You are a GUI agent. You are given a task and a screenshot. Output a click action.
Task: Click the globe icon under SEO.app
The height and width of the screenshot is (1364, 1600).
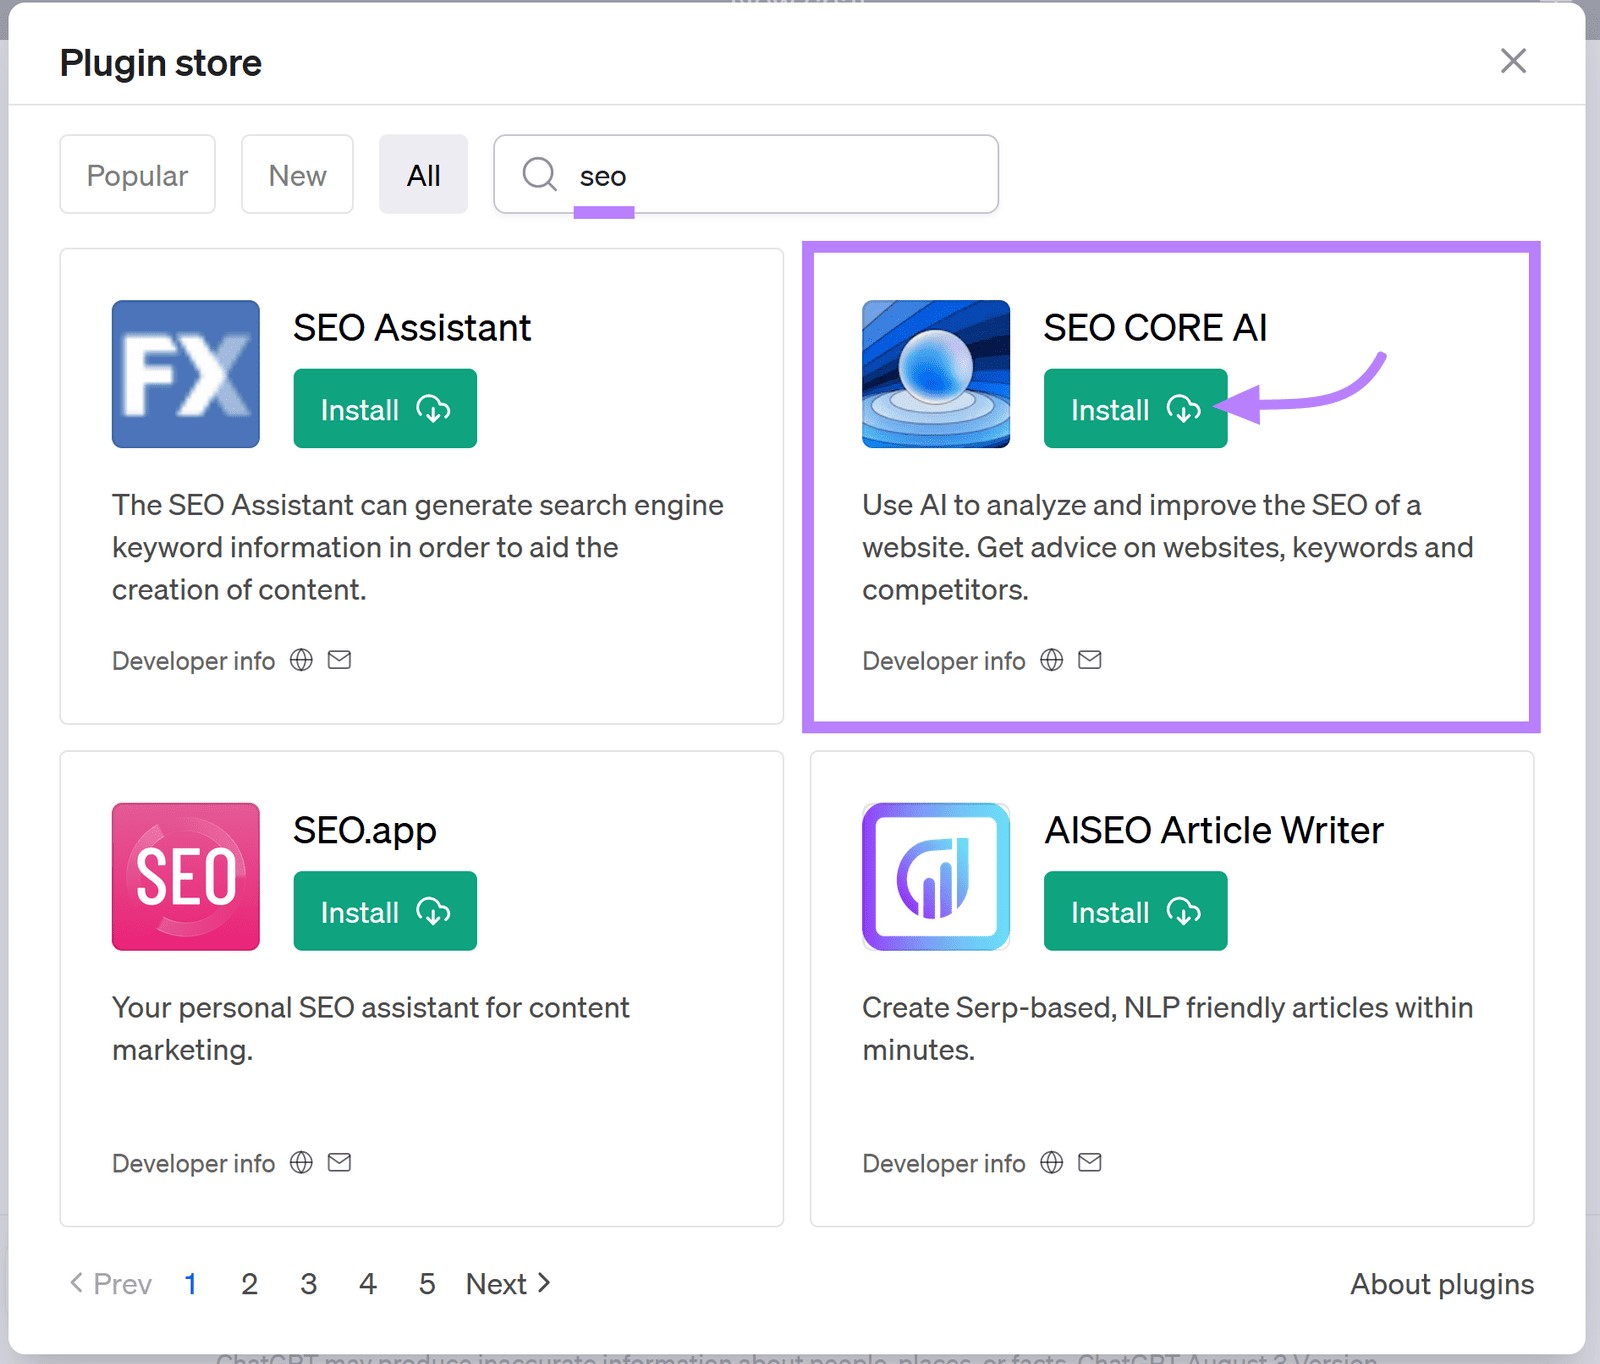click(300, 1162)
